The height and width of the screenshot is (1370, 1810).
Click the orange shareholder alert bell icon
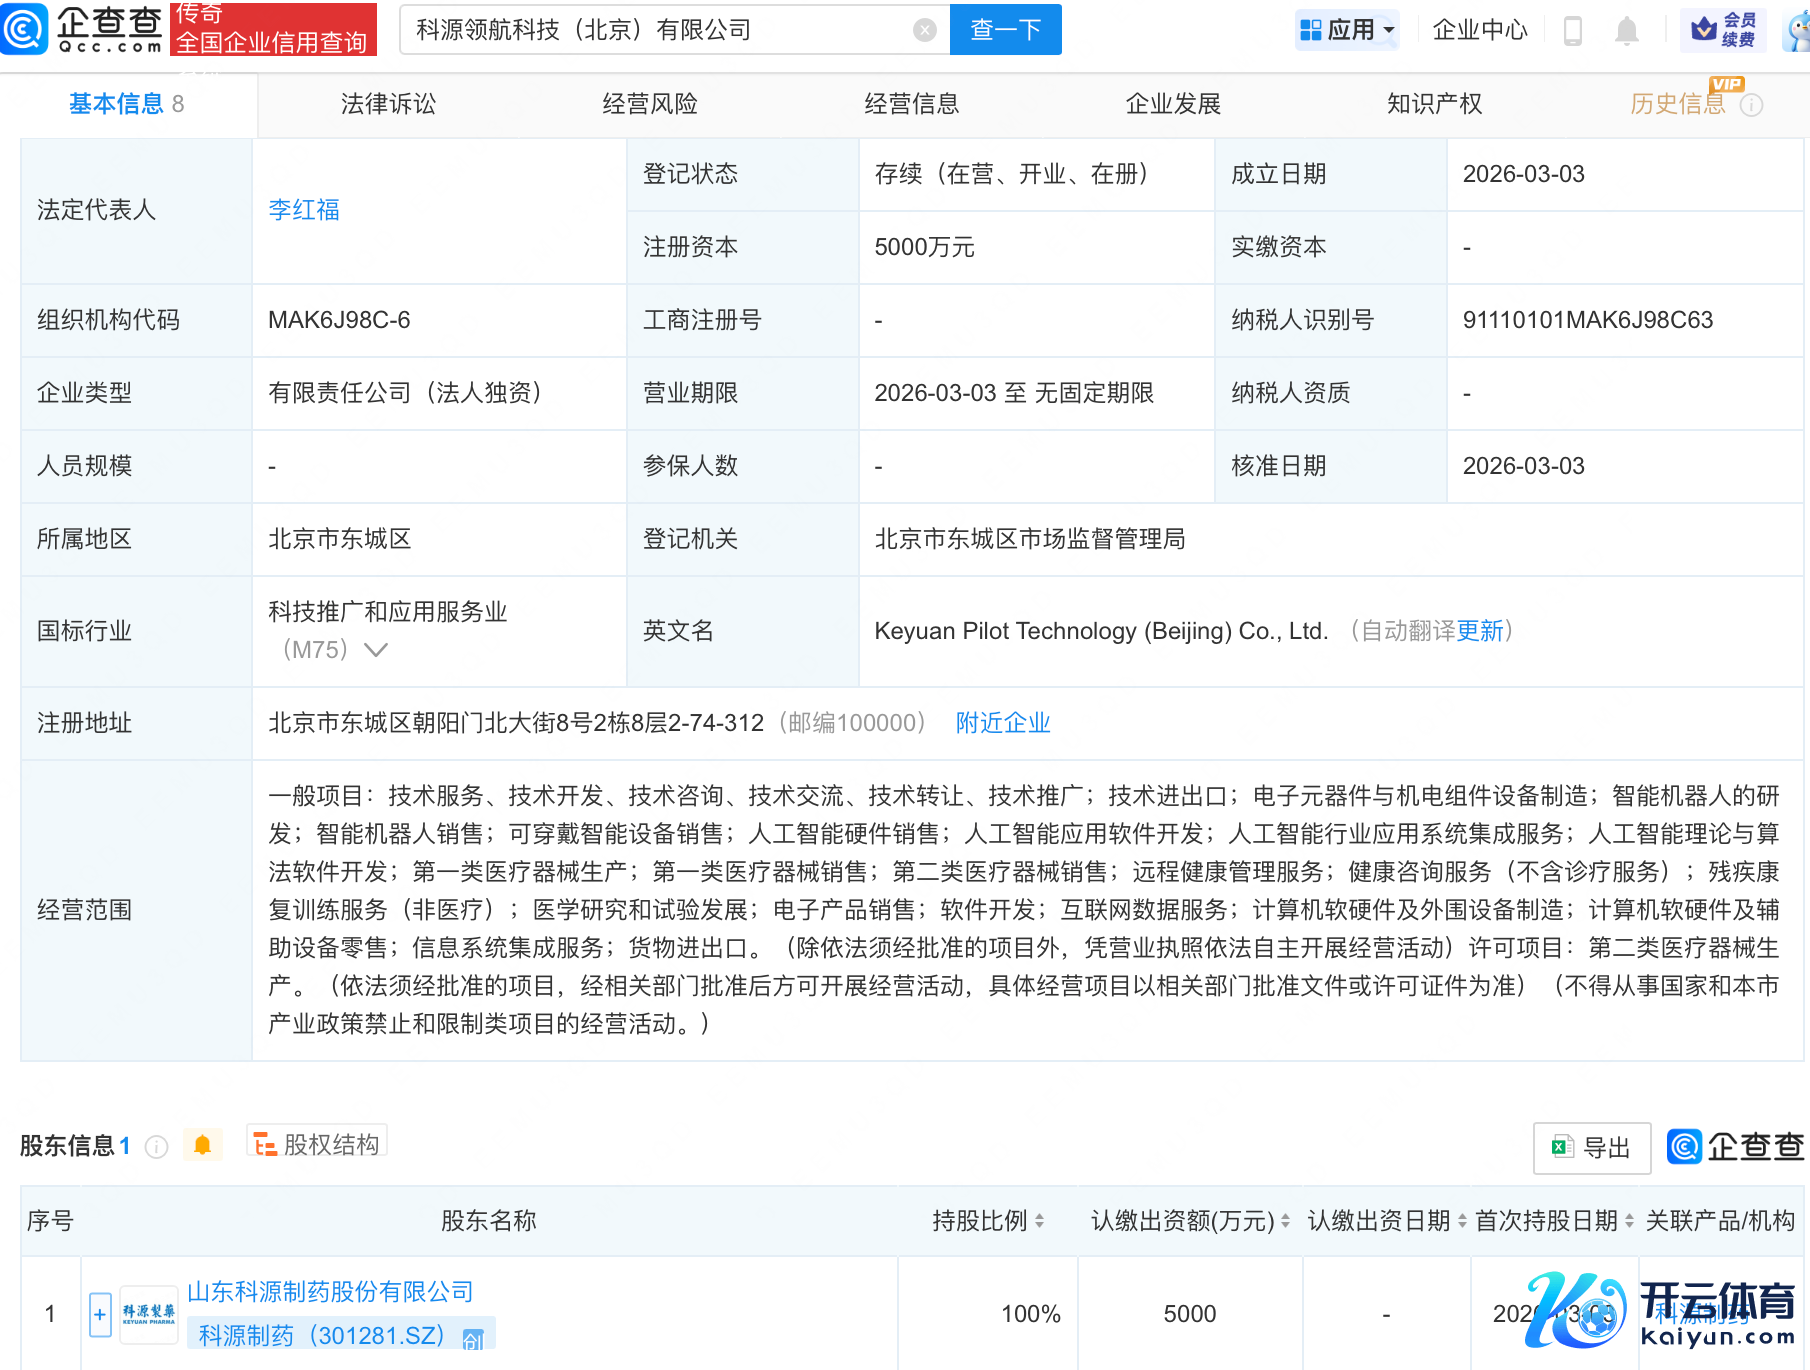click(202, 1145)
